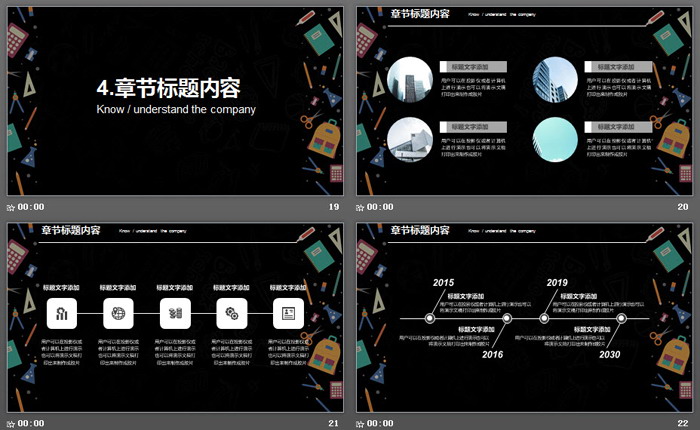Click the top-right glass building circle photo on slide 20
This screenshot has width=700, height=430.
(555, 79)
